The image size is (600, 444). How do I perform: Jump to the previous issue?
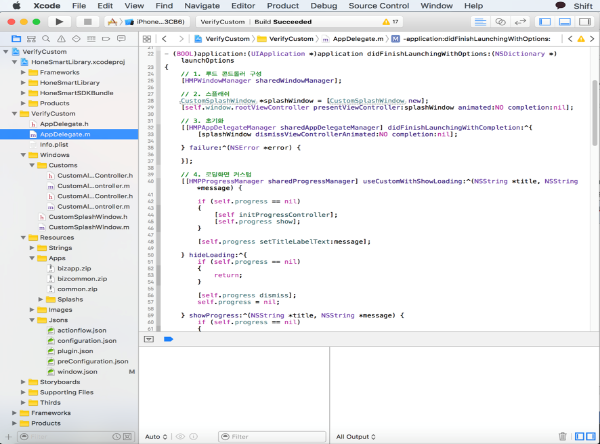tap(570, 39)
